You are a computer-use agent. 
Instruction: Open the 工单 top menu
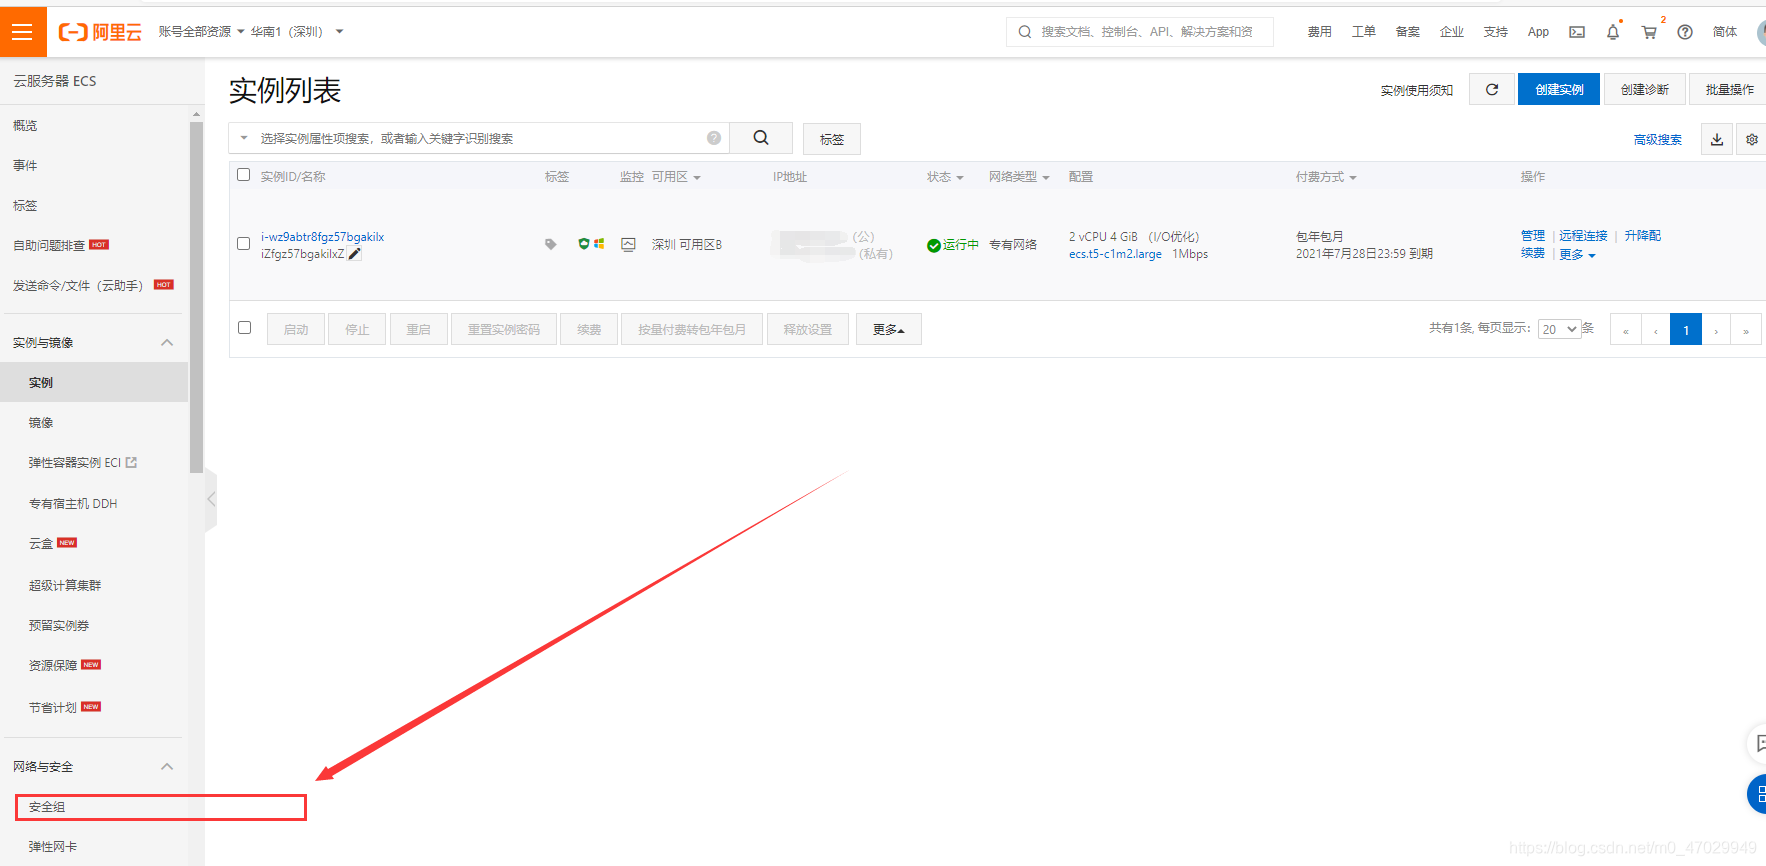point(1363,32)
